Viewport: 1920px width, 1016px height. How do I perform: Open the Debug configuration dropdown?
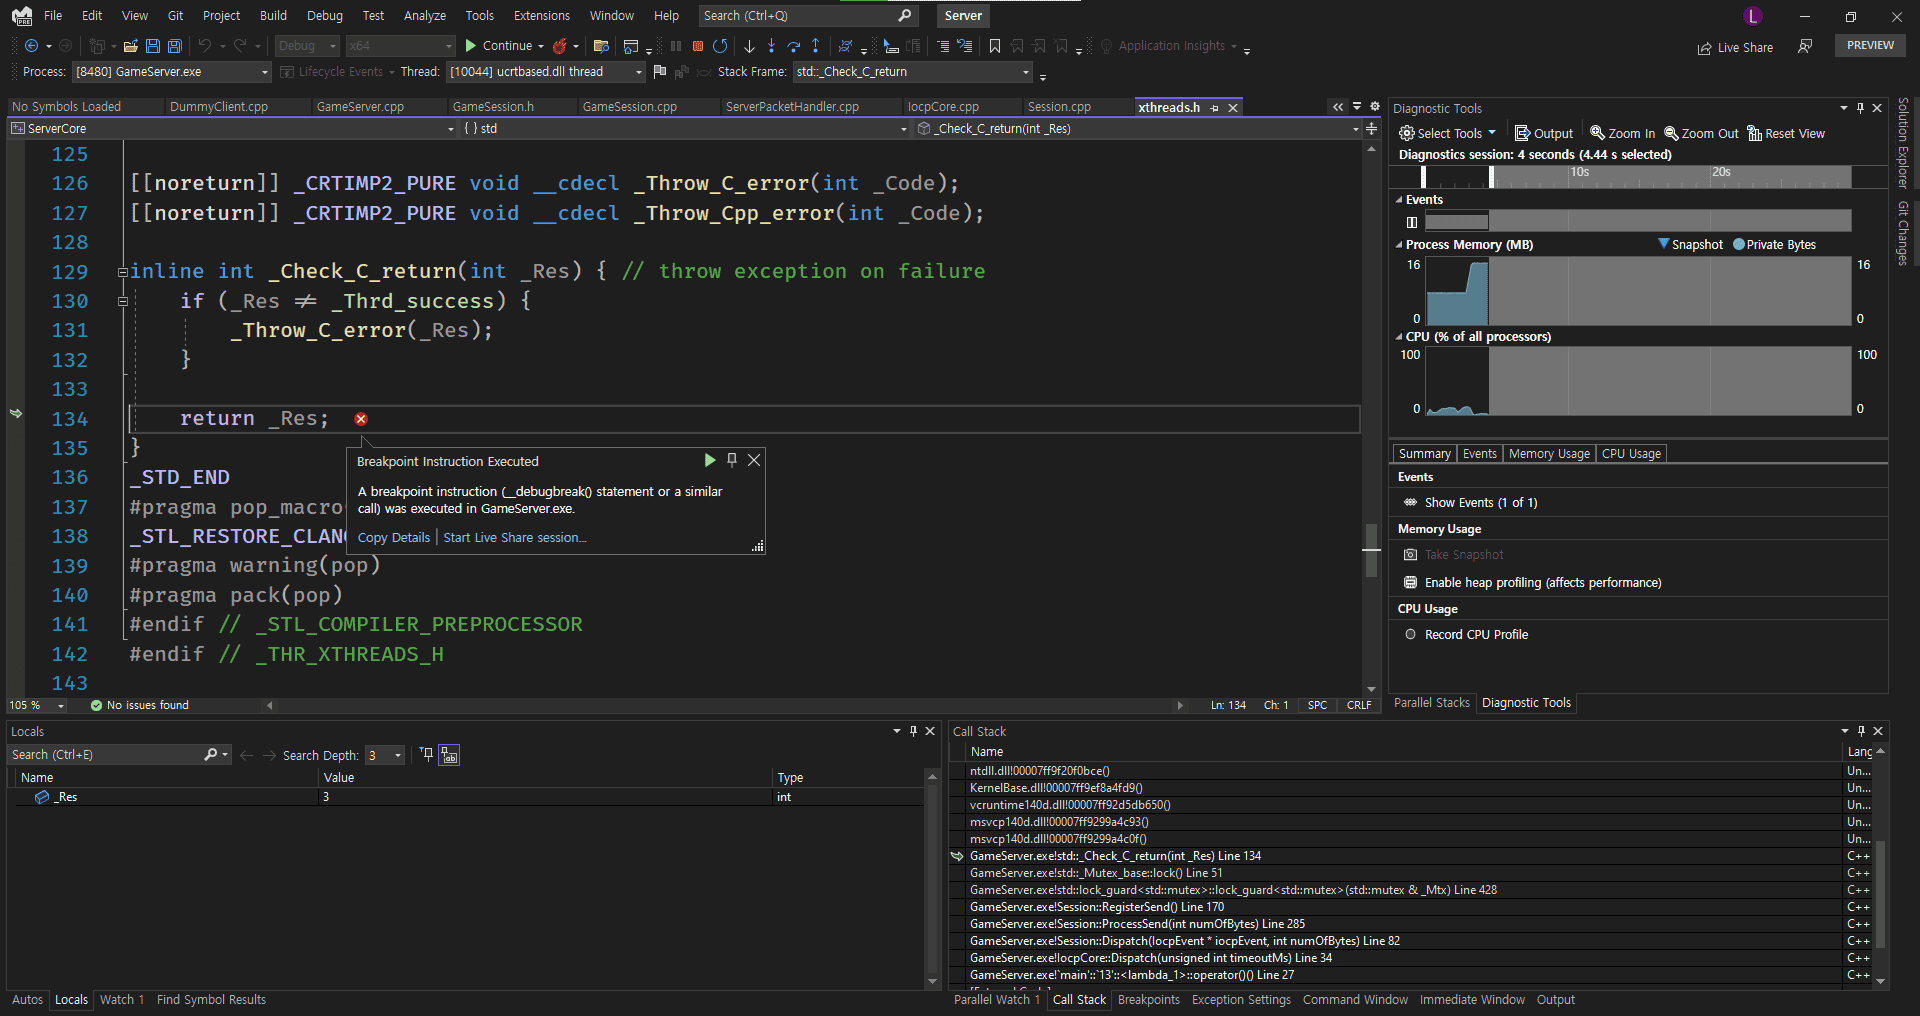(x=307, y=46)
